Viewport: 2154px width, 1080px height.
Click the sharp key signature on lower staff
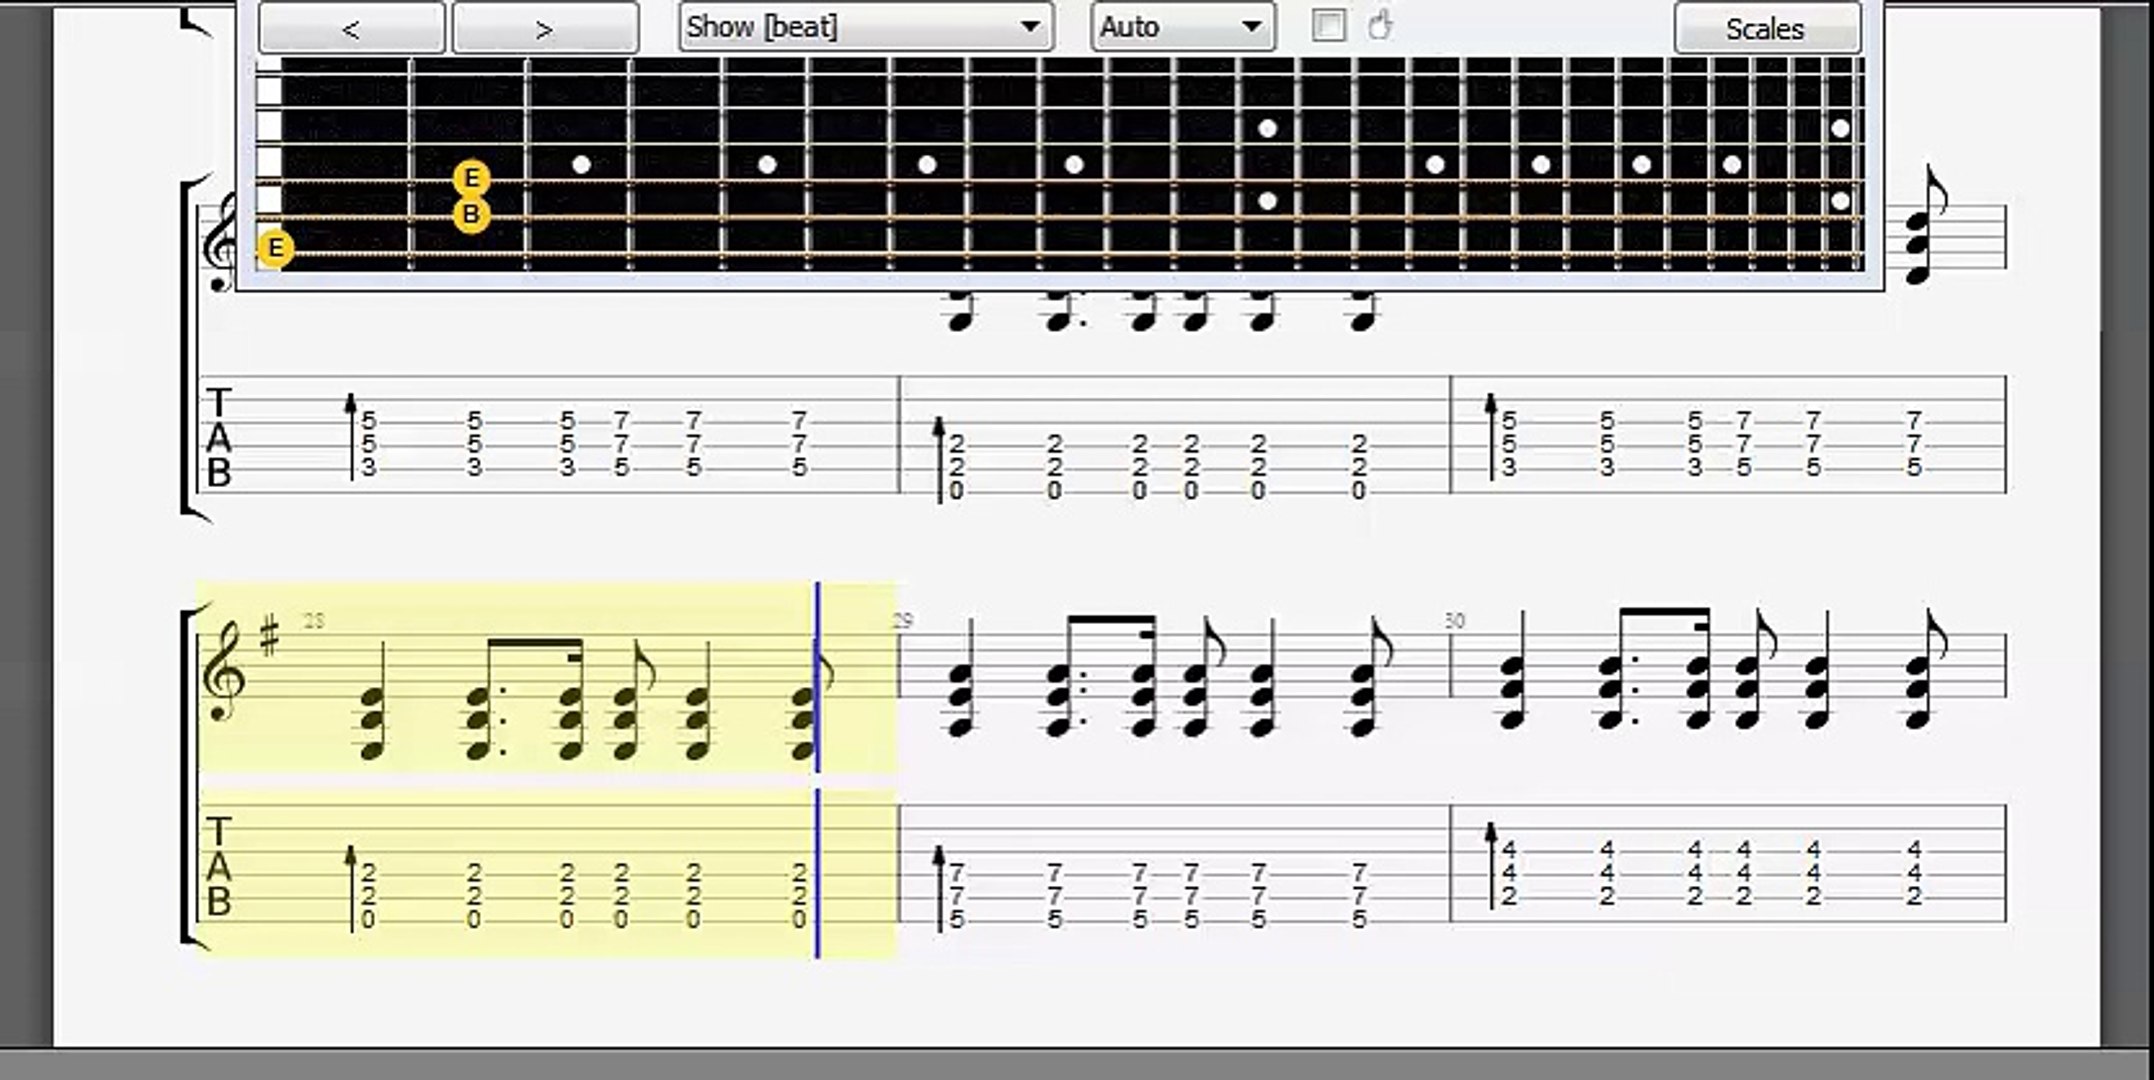tap(270, 637)
